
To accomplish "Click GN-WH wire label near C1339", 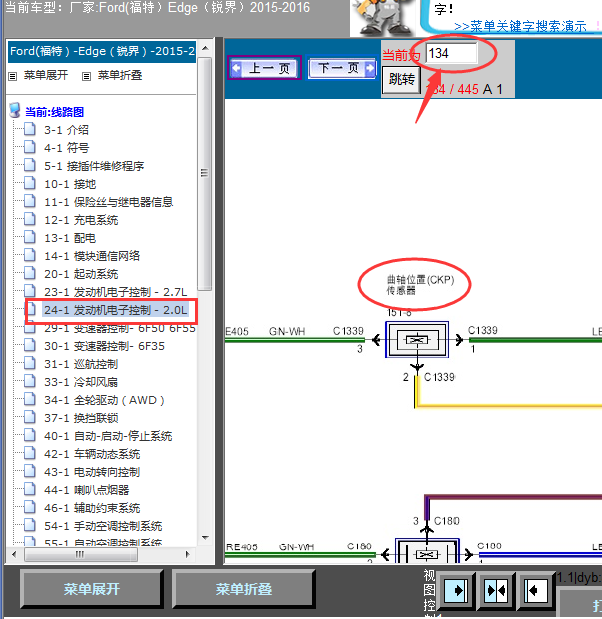I will (x=287, y=331).
